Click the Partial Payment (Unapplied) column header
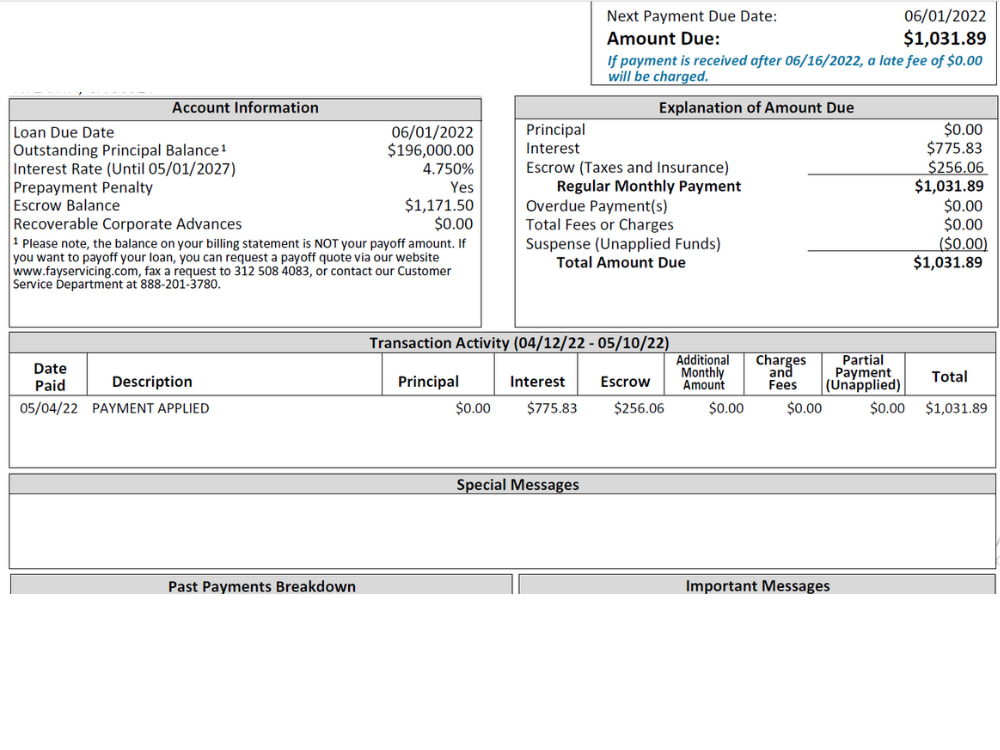This screenshot has width=1000, height=750. click(863, 372)
